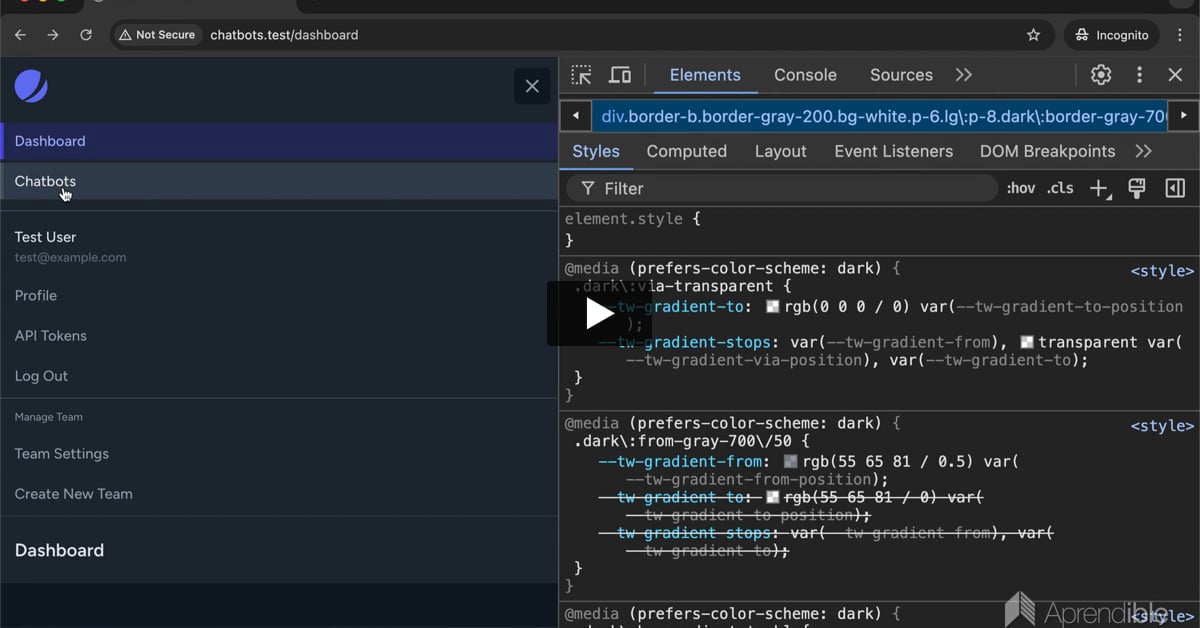Click the inspect element picker icon
The height and width of the screenshot is (628, 1200).
(581, 75)
